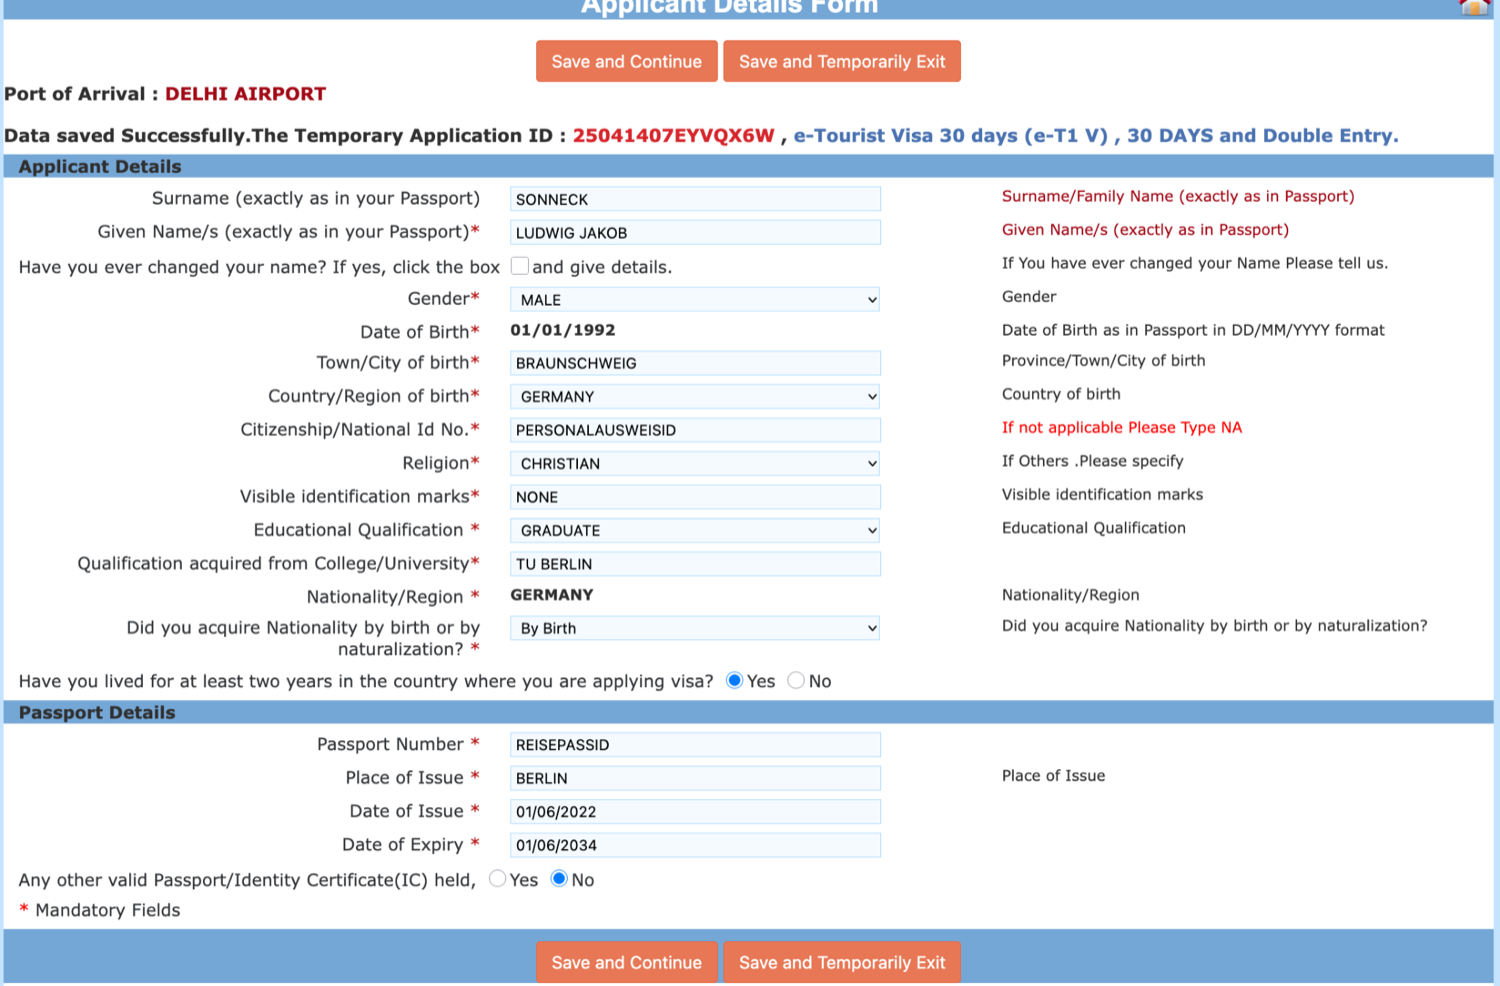The width and height of the screenshot is (1500, 986).
Task: Click the Place of Issue field with BERLIN
Action: [695, 778]
